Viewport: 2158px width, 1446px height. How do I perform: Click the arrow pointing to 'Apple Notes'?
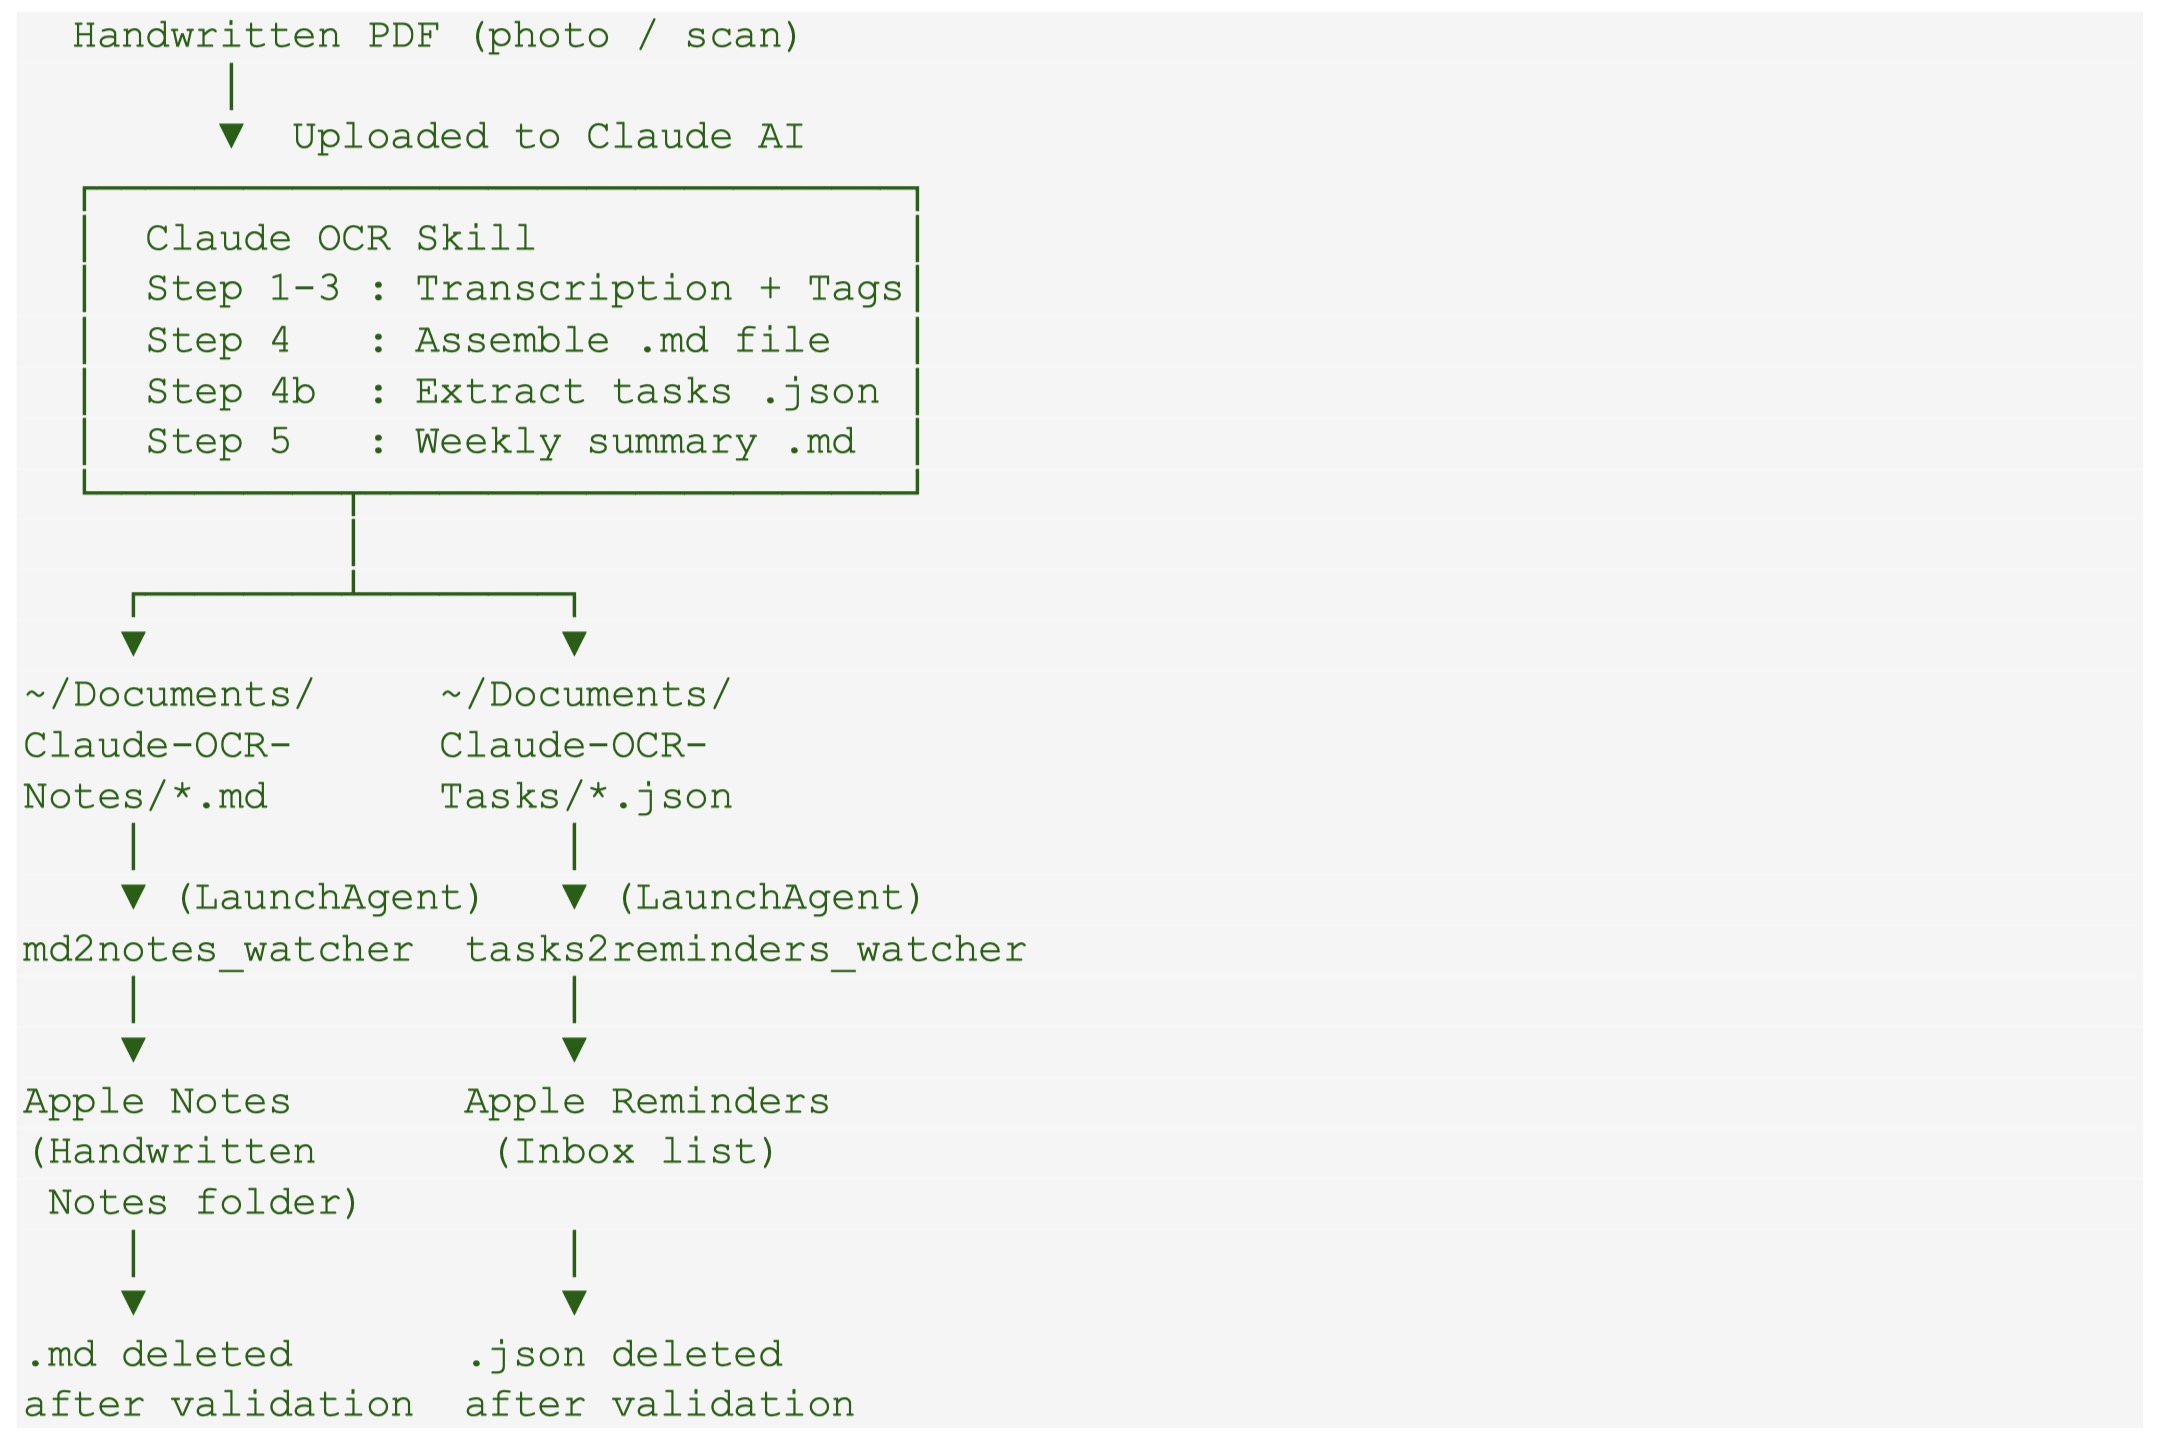133,1049
